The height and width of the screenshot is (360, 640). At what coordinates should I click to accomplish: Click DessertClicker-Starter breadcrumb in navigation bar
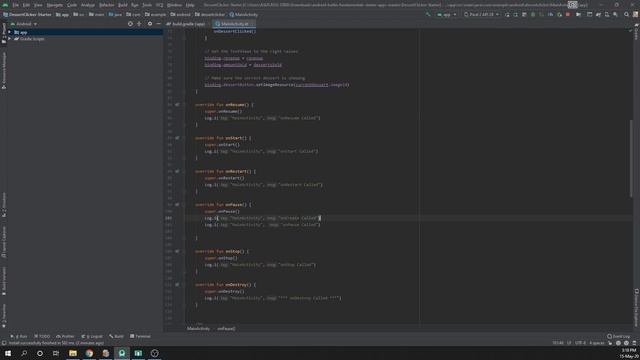point(27,14)
